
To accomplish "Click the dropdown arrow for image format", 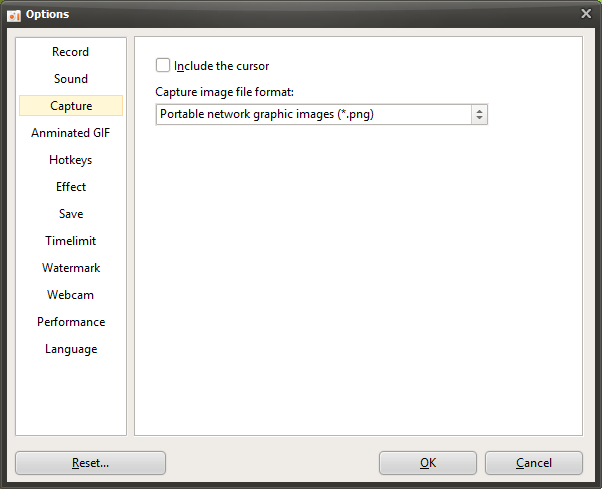I will coord(479,115).
